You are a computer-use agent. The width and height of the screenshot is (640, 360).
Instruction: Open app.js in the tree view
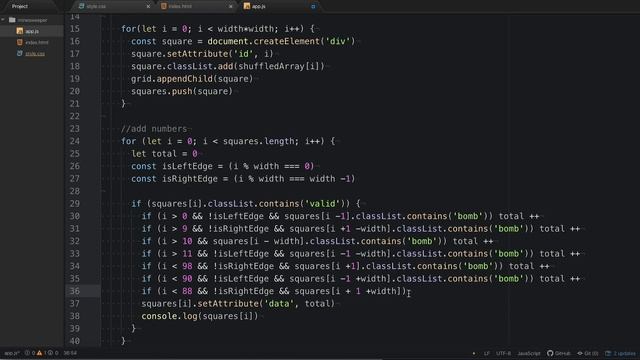(x=32, y=31)
